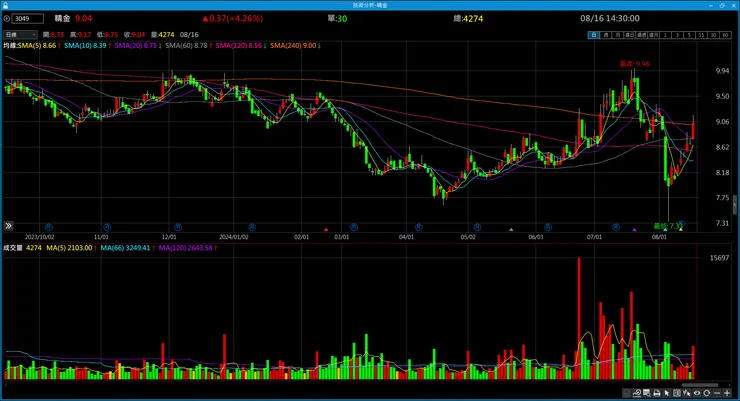The width and height of the screenshot is (740, 401).
Task: Select the adjusted monthly (還月) period tab
Action: [654, 35]
